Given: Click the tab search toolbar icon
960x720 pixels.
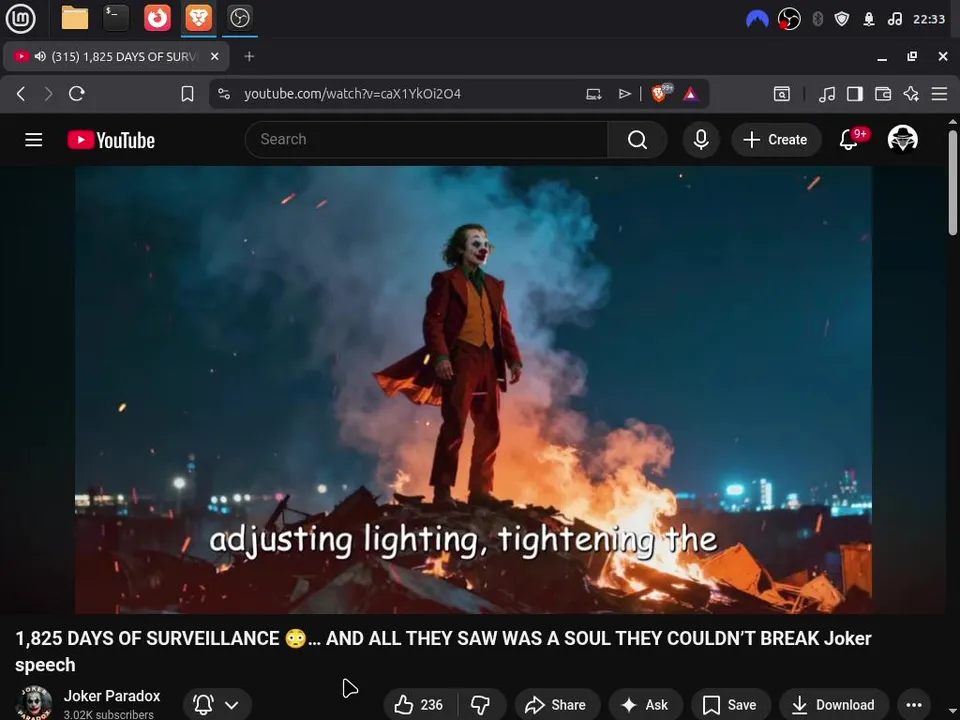Looking at the screenshot, I should click(782, 94).
